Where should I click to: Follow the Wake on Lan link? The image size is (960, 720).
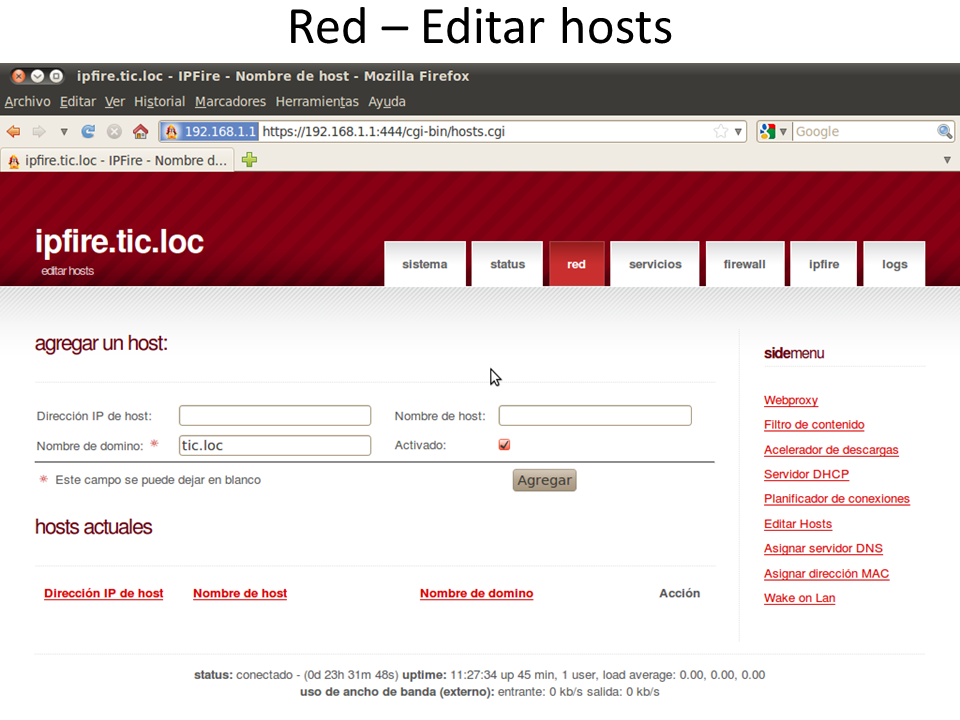[x=799, y=598]
